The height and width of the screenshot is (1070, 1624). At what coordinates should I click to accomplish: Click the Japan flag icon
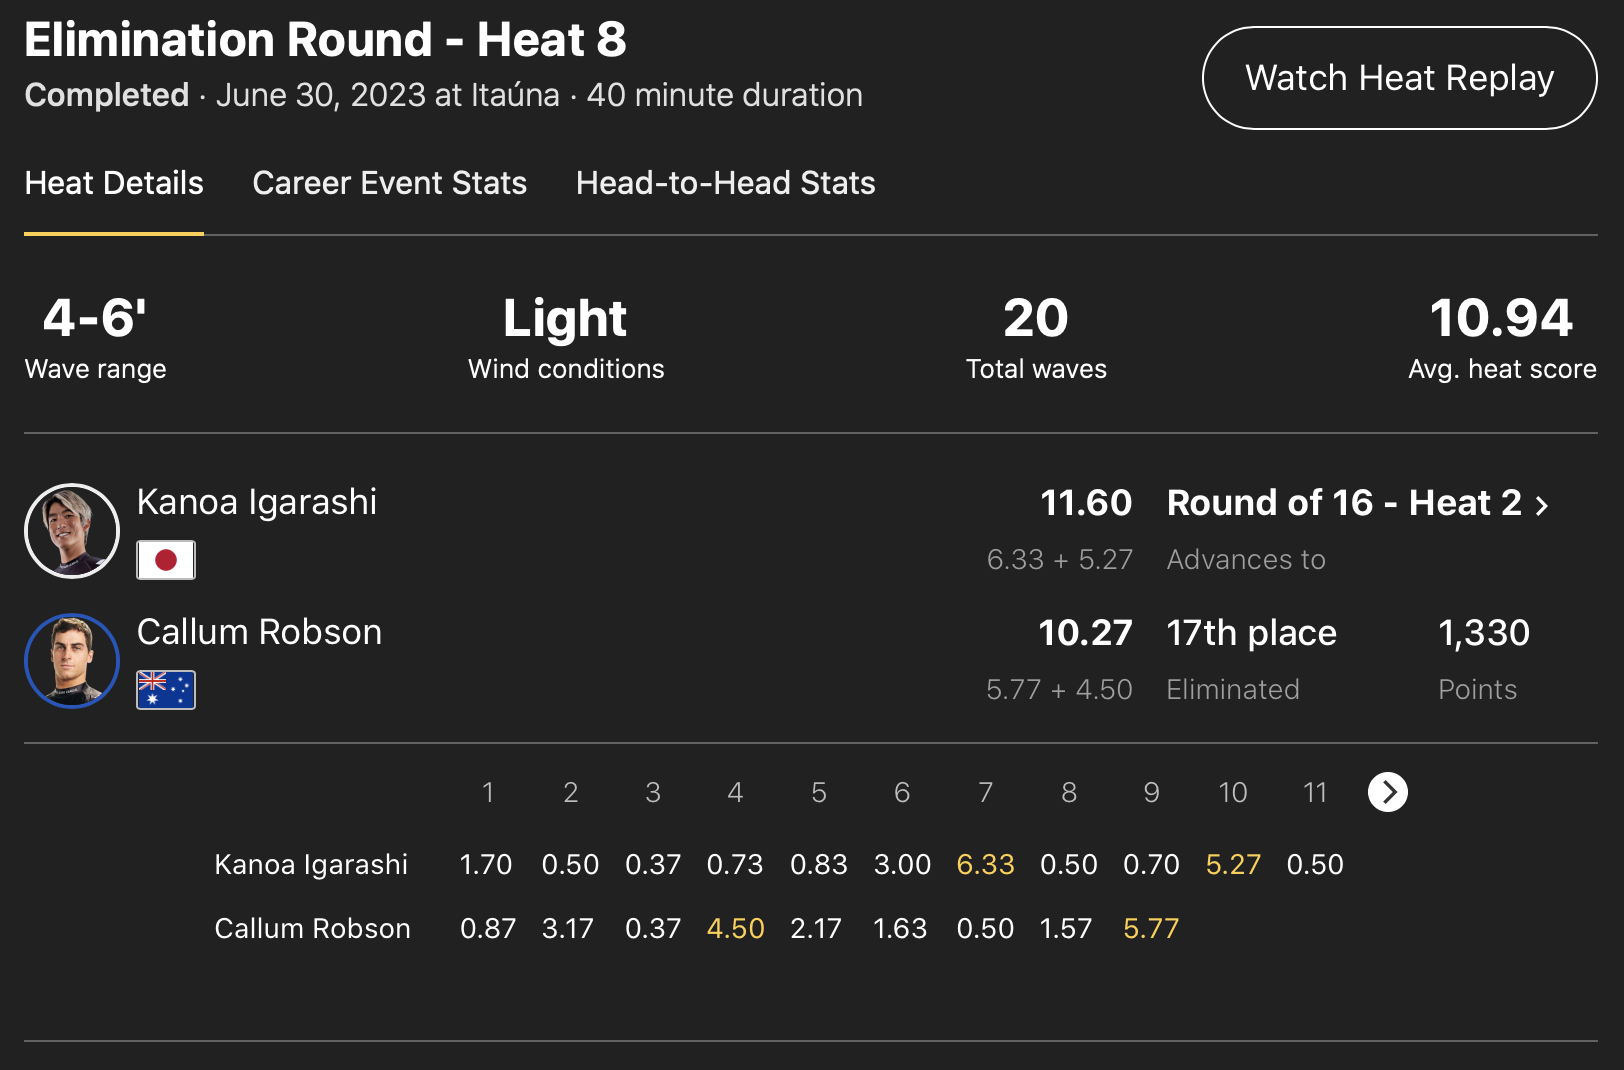(166, 560)
